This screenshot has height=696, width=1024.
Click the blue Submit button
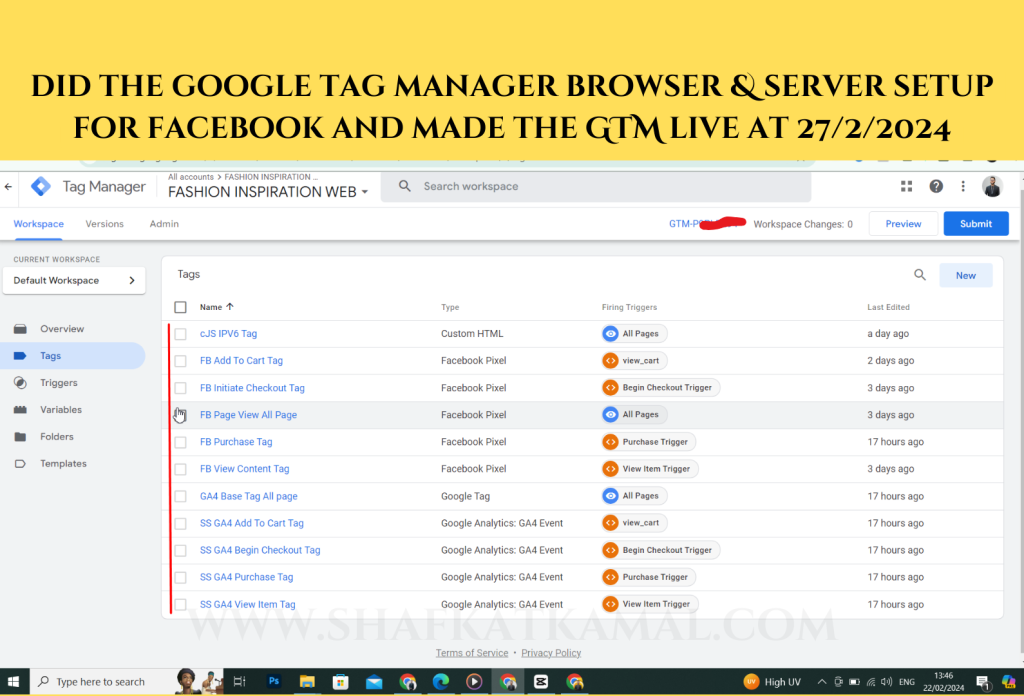[976, 224]
